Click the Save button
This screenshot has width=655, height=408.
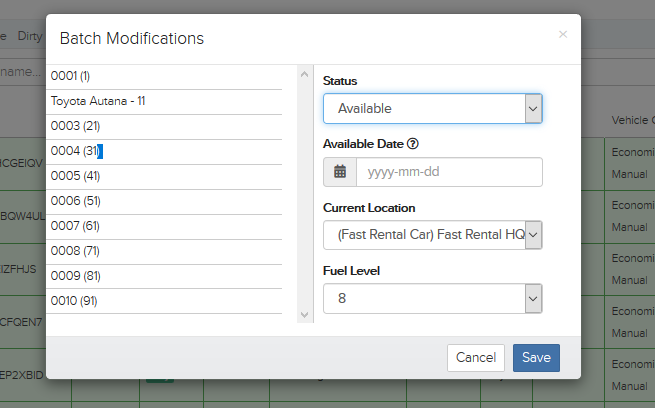[536, 358]
